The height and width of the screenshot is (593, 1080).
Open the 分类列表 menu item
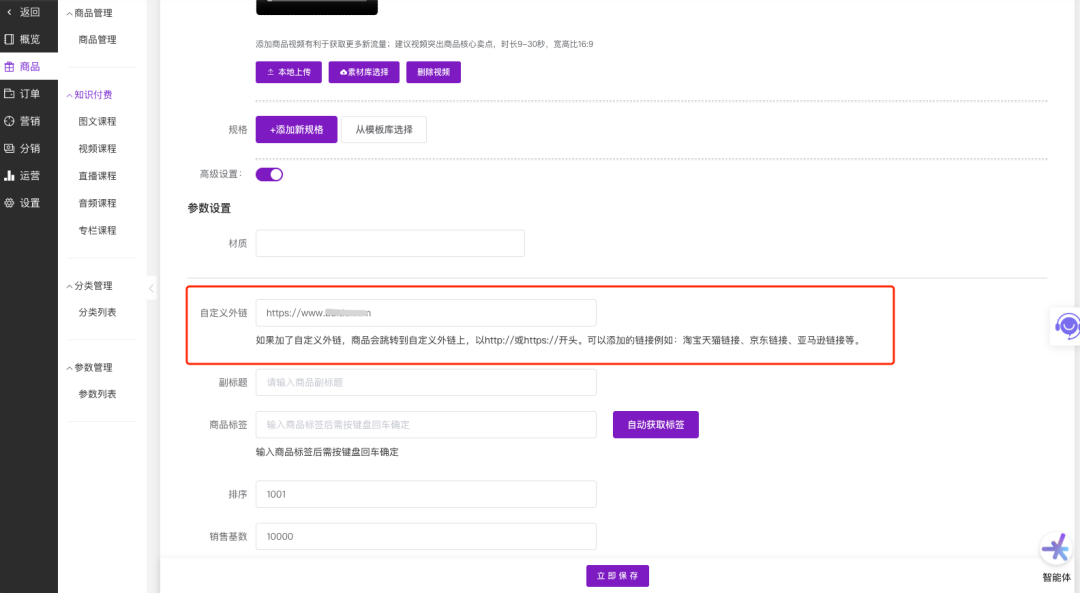click(x=97, y=313)
